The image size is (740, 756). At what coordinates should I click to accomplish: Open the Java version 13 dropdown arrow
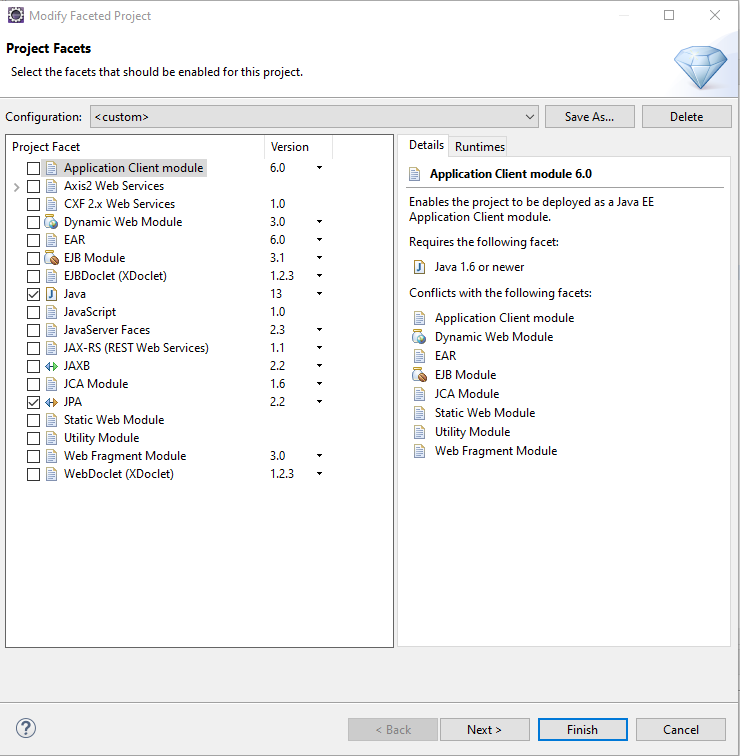(x=319, y=294)
